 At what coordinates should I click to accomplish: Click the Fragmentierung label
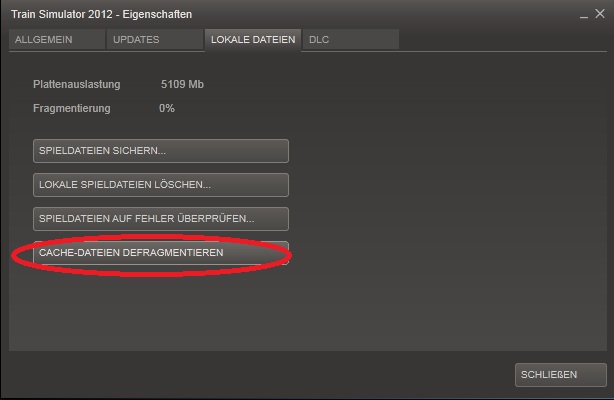tap(72, 108)
